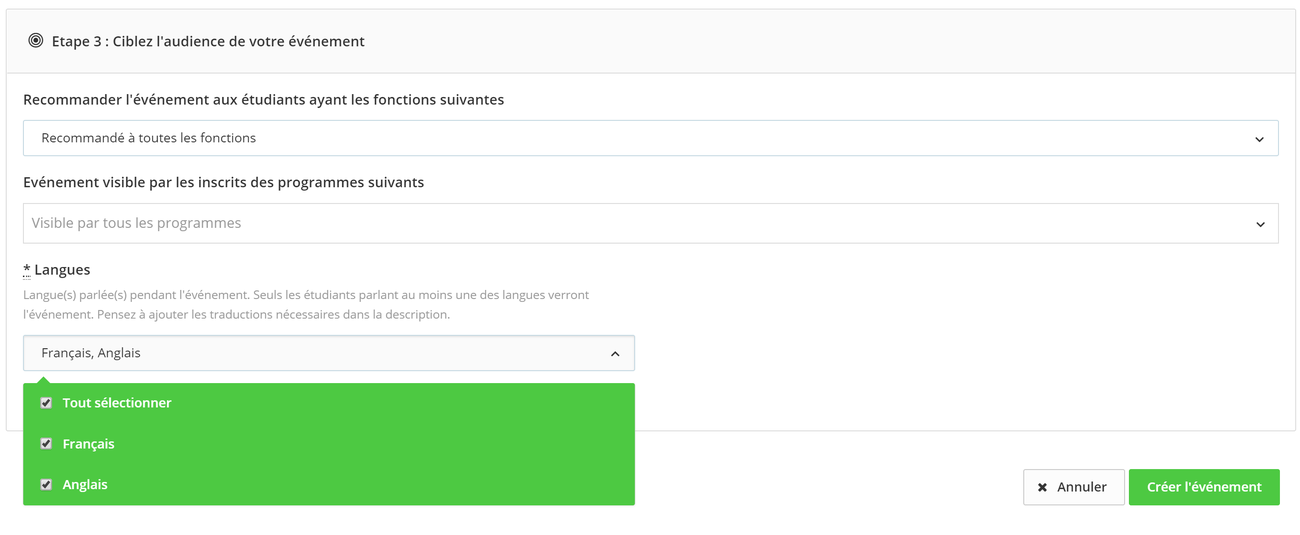1300x535 pixels.
Task: Uncheck the Français checkbox
Action: coord(46,444)
